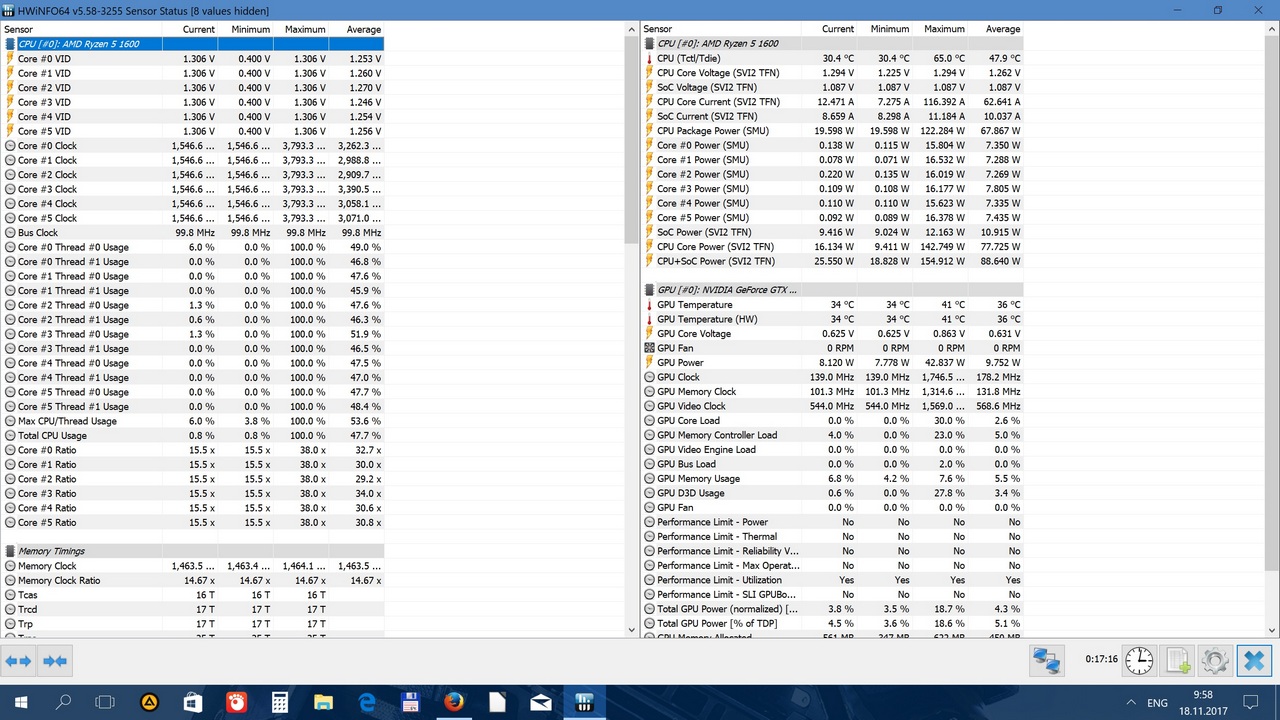Select the Max CPU/Thread Usage row

193,421
